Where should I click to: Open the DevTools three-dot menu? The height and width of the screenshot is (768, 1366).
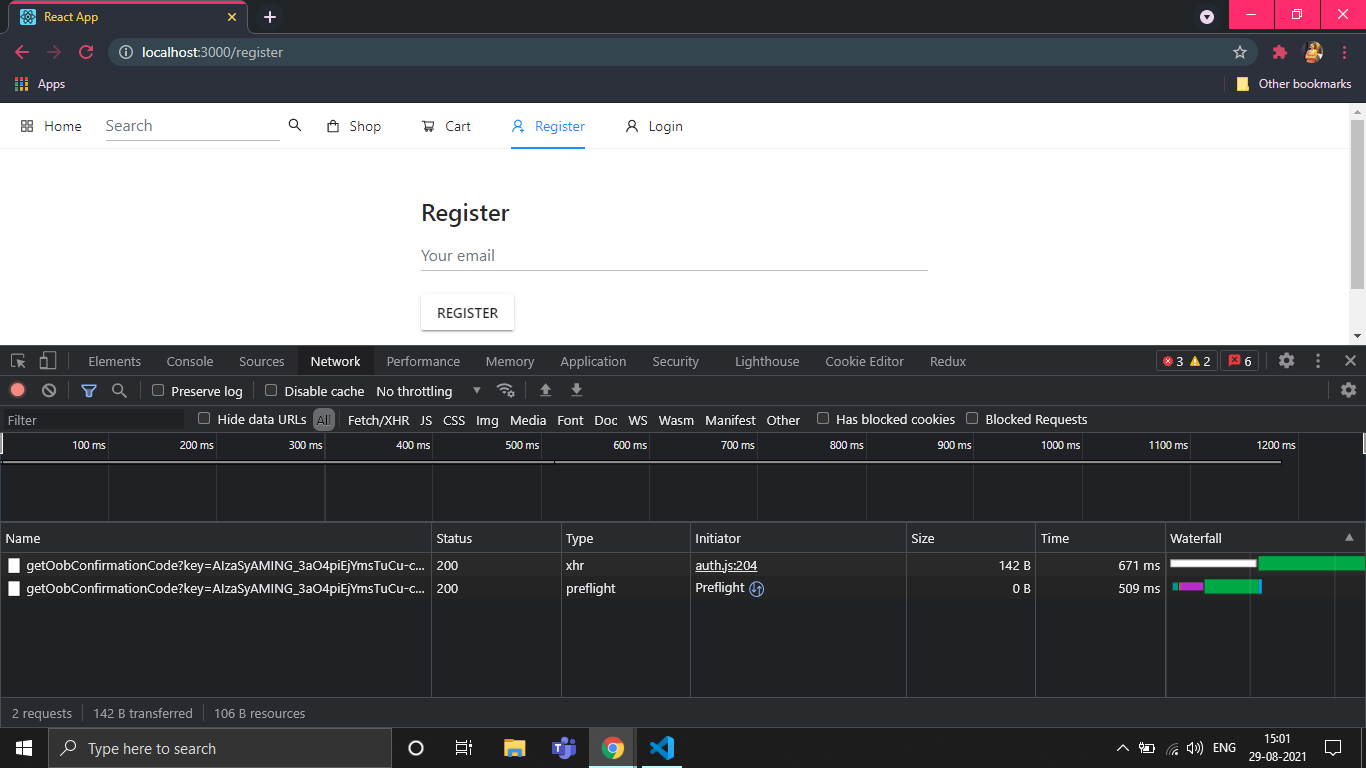[x=1317, y=361]
